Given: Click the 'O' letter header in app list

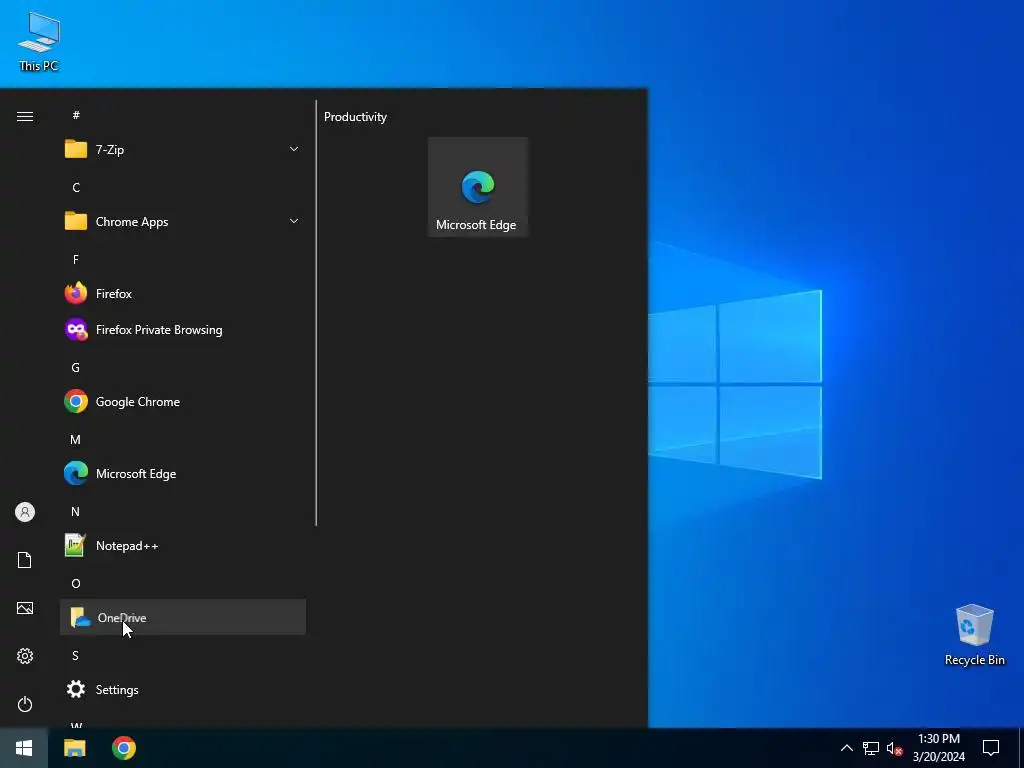Looking at the screenshot, I should [x=76, y=583].
